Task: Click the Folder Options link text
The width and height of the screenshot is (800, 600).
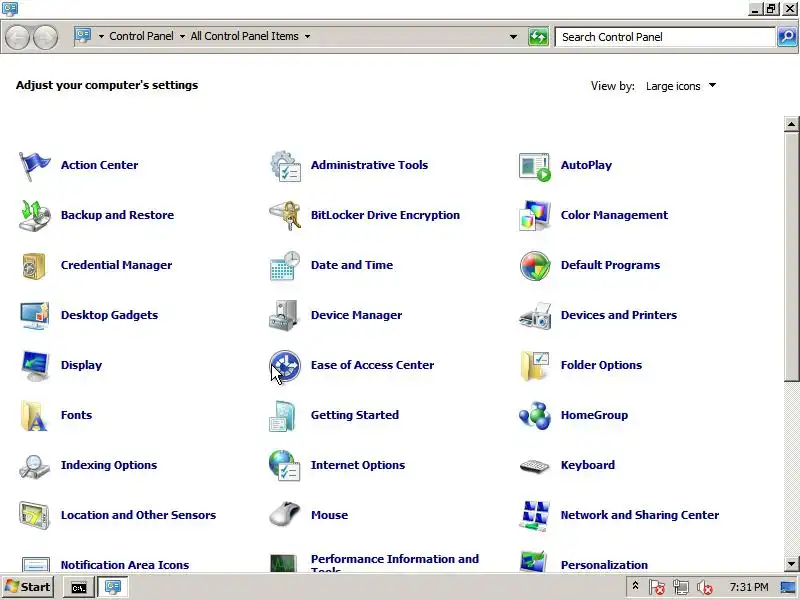Action: pos(602,365)
